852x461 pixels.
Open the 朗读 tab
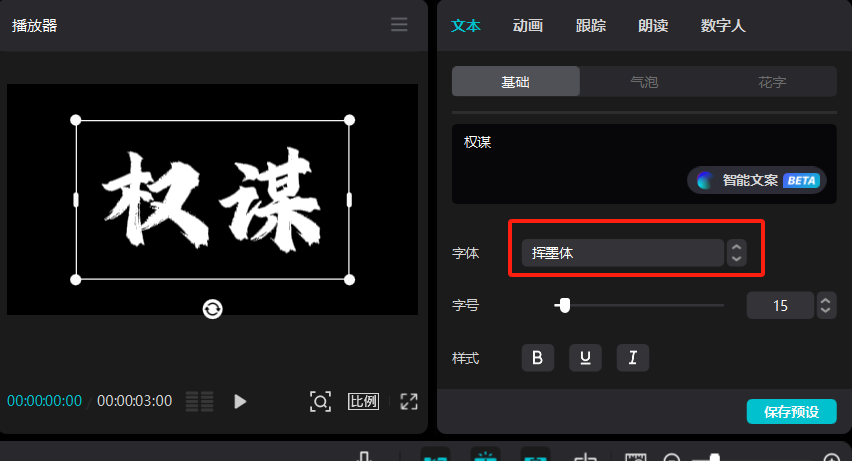653,26
